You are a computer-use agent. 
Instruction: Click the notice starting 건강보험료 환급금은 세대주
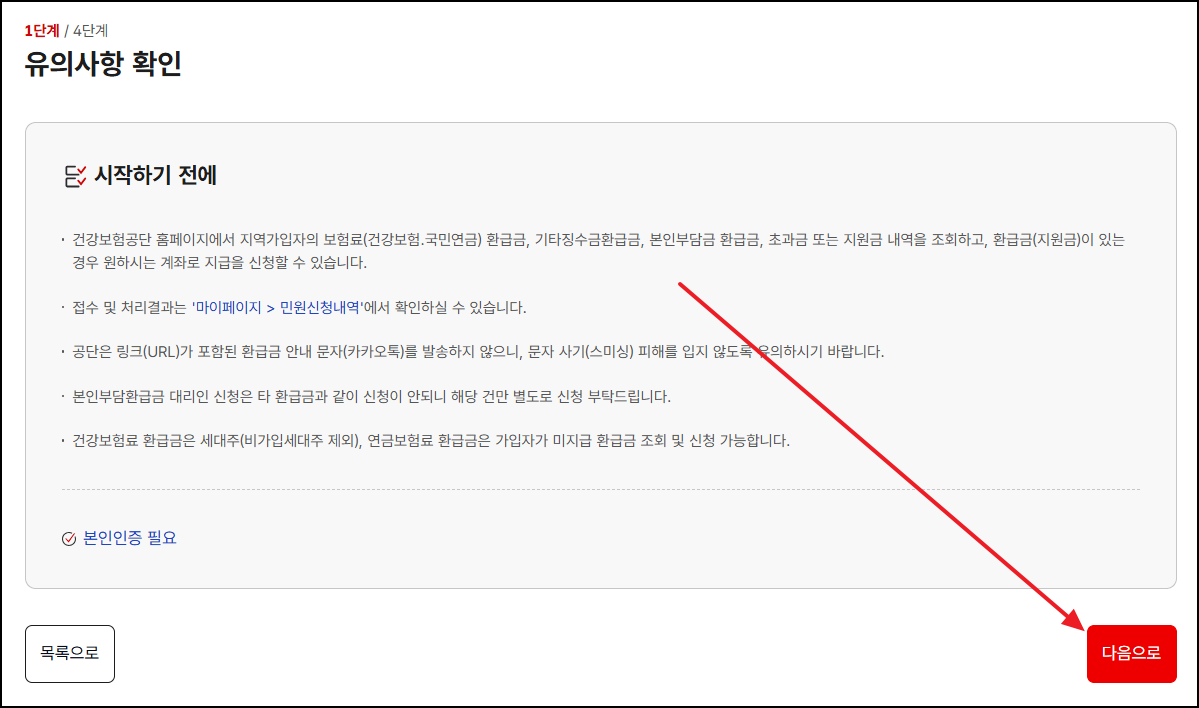click(431, 440)
